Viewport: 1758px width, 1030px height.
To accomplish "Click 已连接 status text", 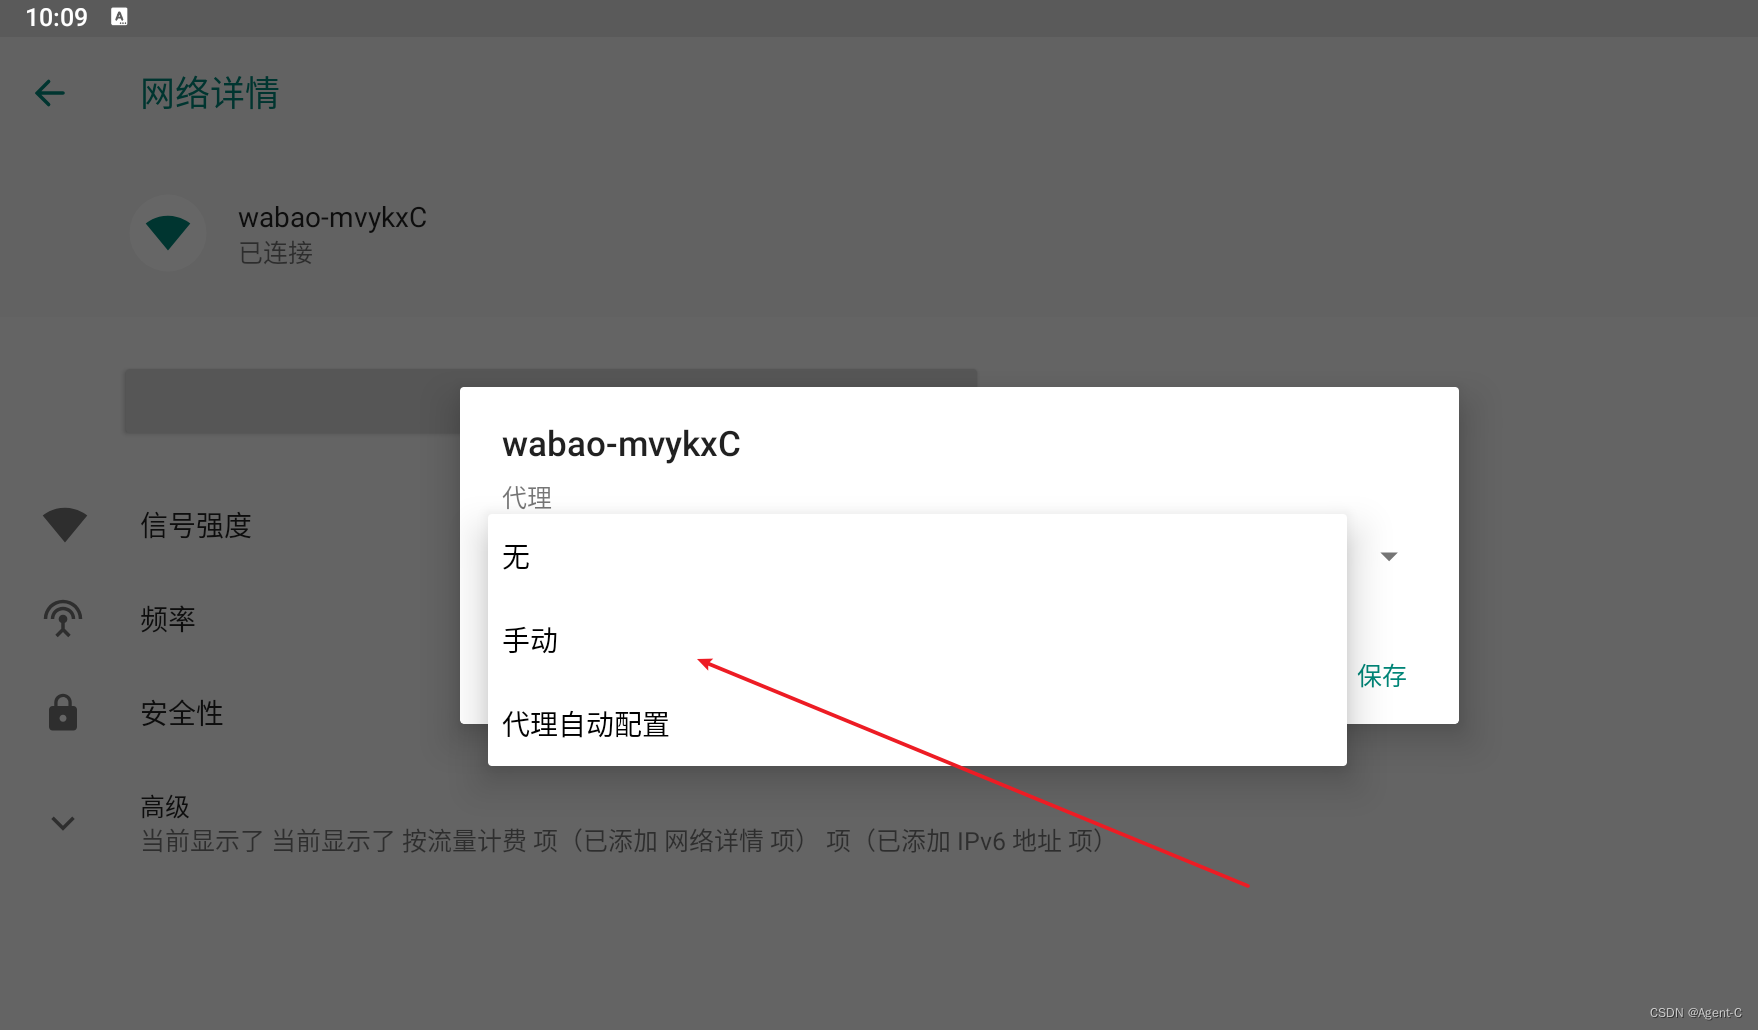I will pyautogui.click(x=276, y=253).
